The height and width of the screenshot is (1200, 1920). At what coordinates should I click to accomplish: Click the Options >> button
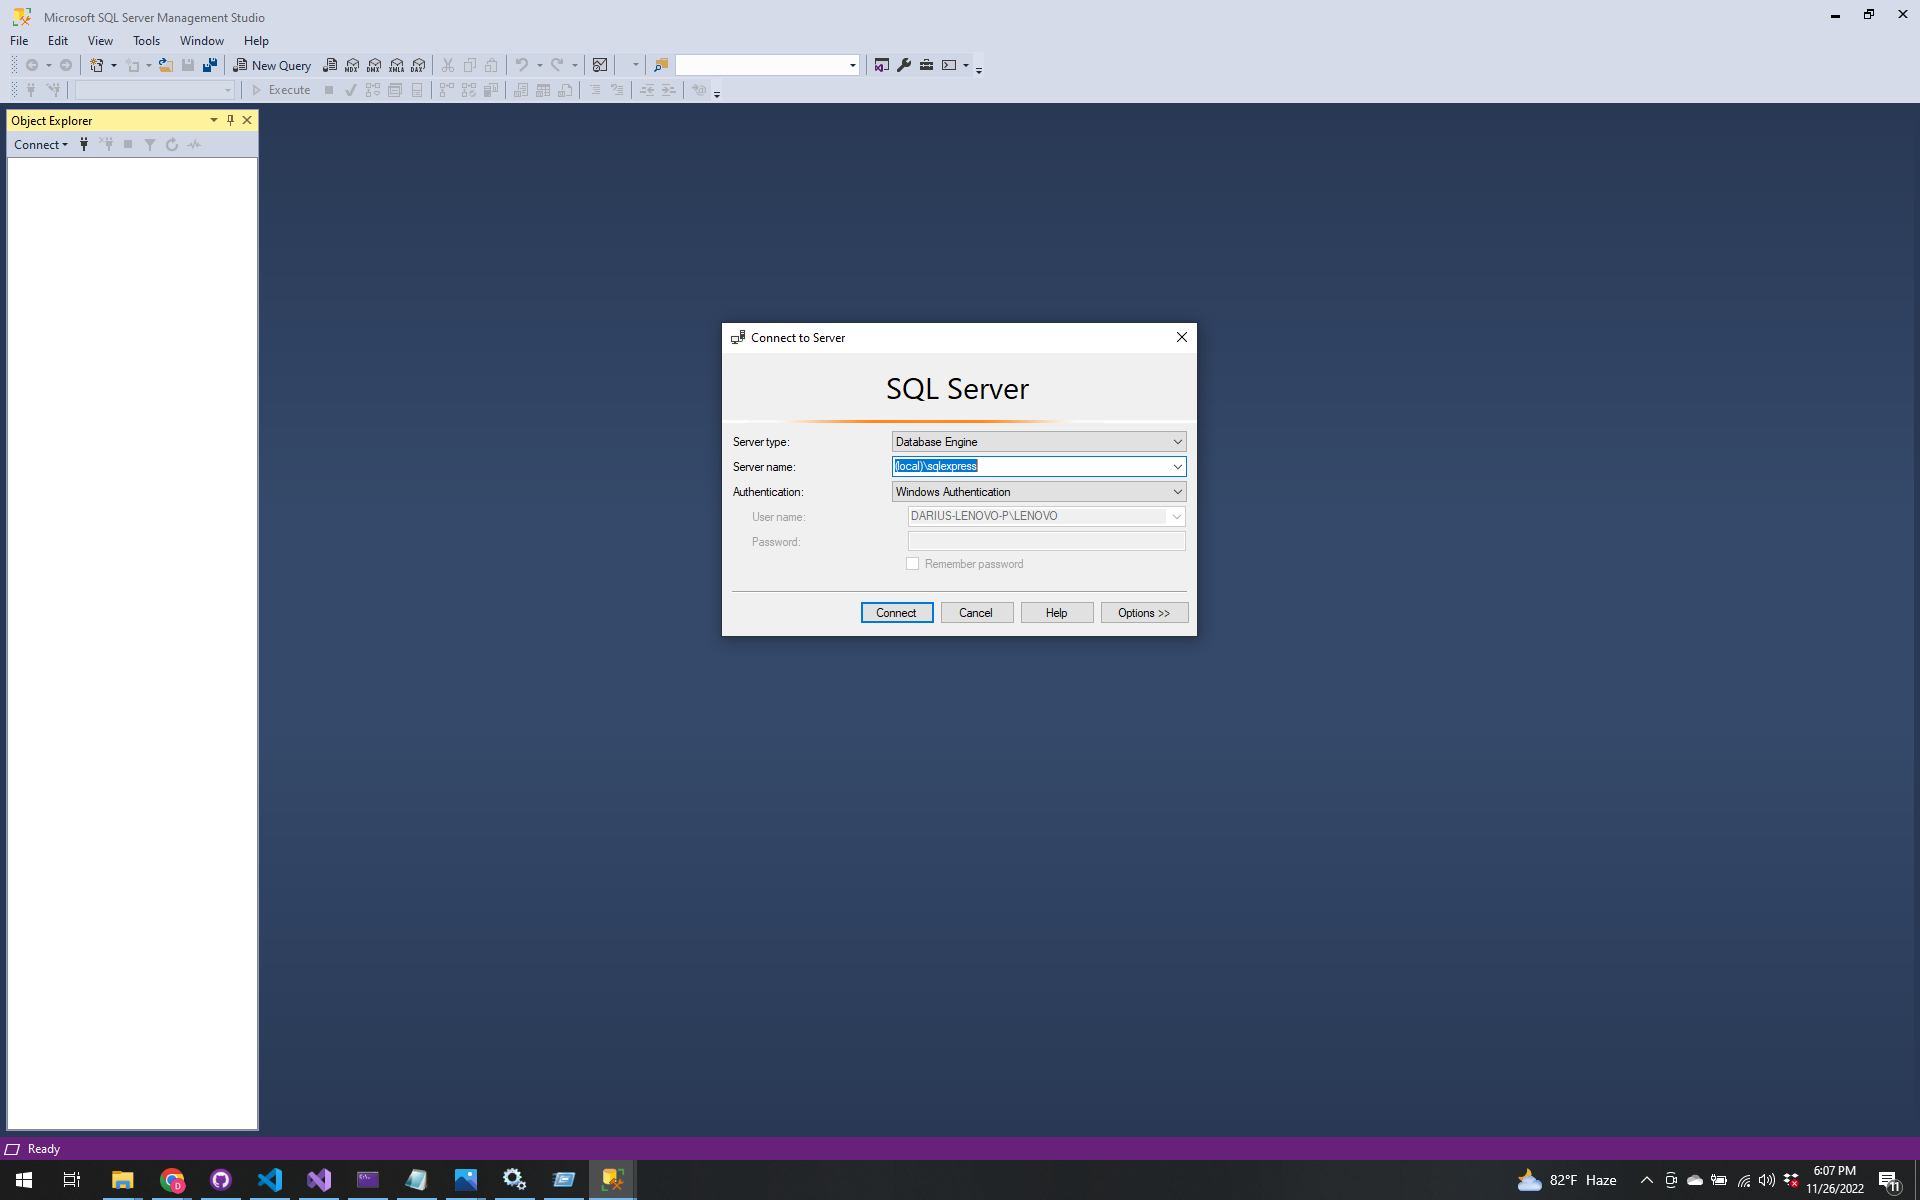pyautogui.click(x=1144, y=612)
